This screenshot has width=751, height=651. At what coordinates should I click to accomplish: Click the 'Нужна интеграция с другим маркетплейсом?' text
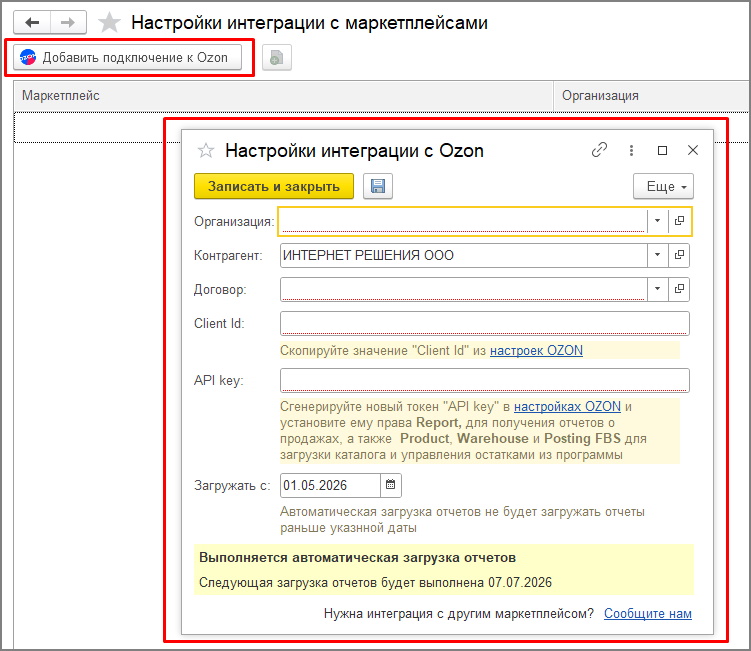(459, 613)
